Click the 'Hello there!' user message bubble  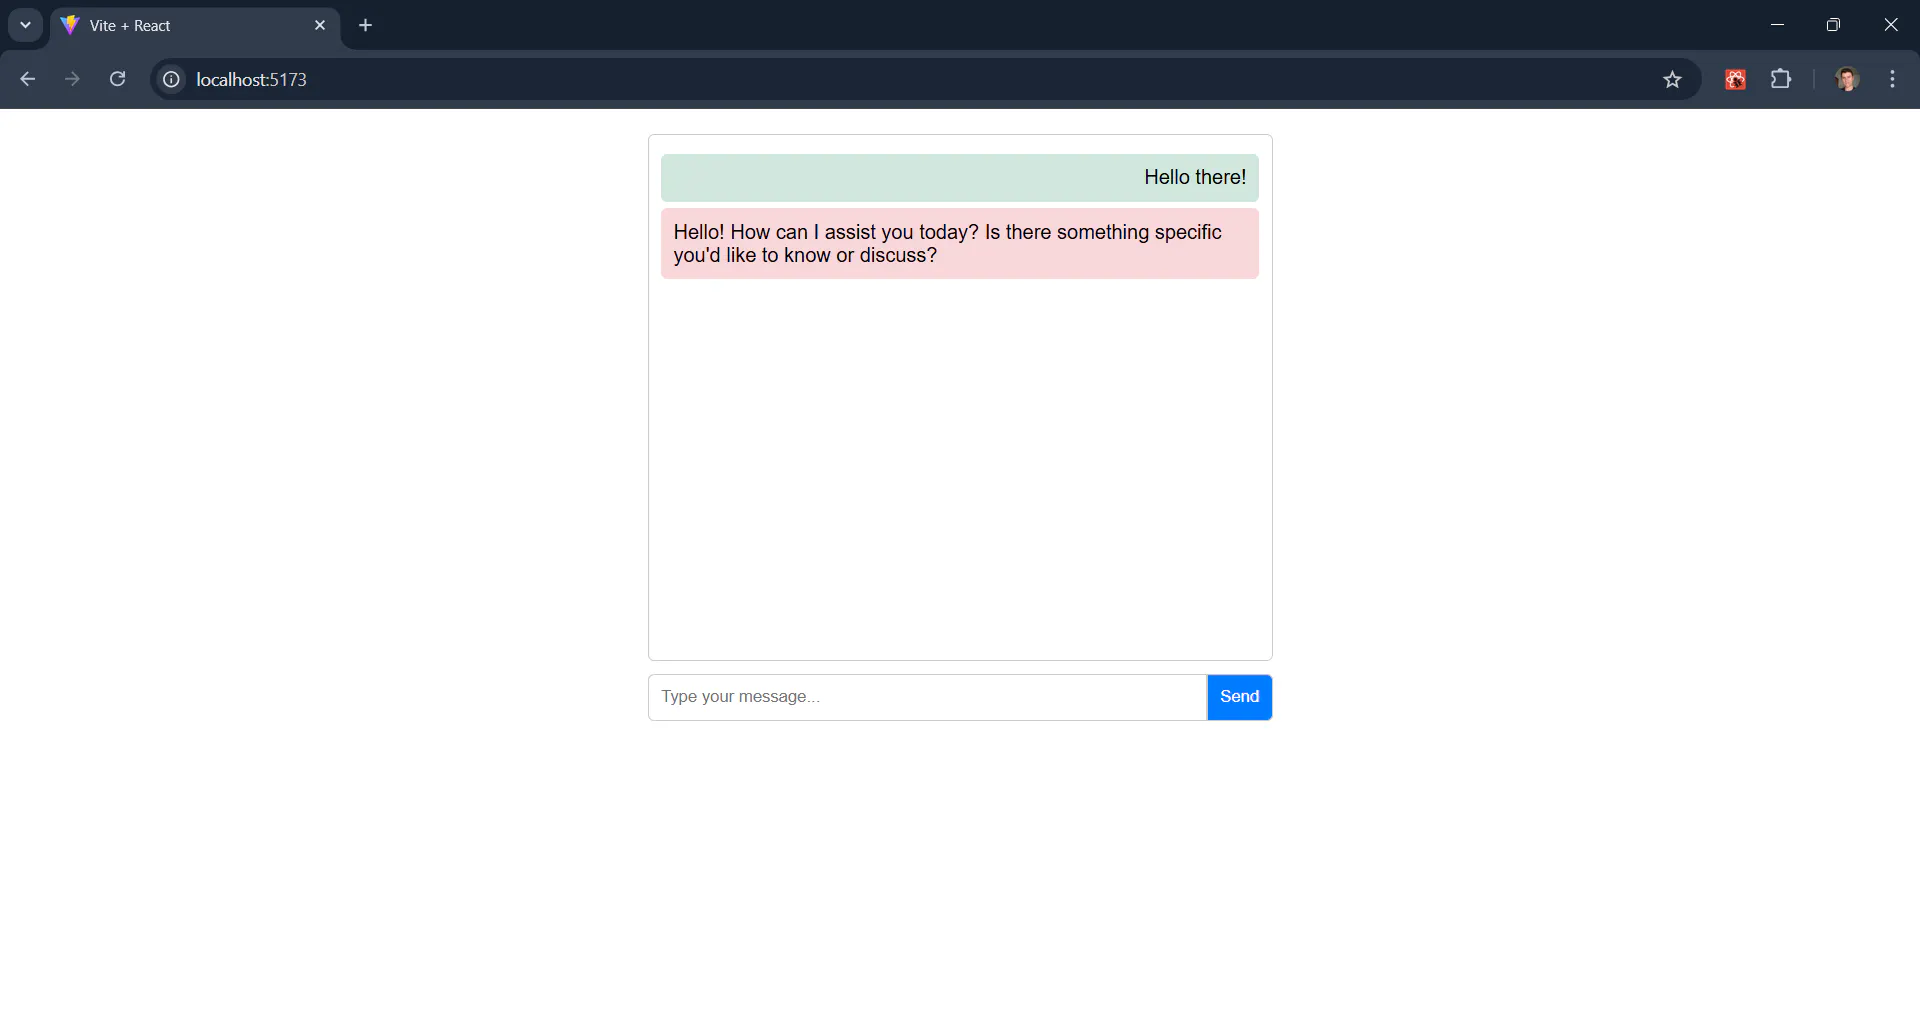coord(959,178)
